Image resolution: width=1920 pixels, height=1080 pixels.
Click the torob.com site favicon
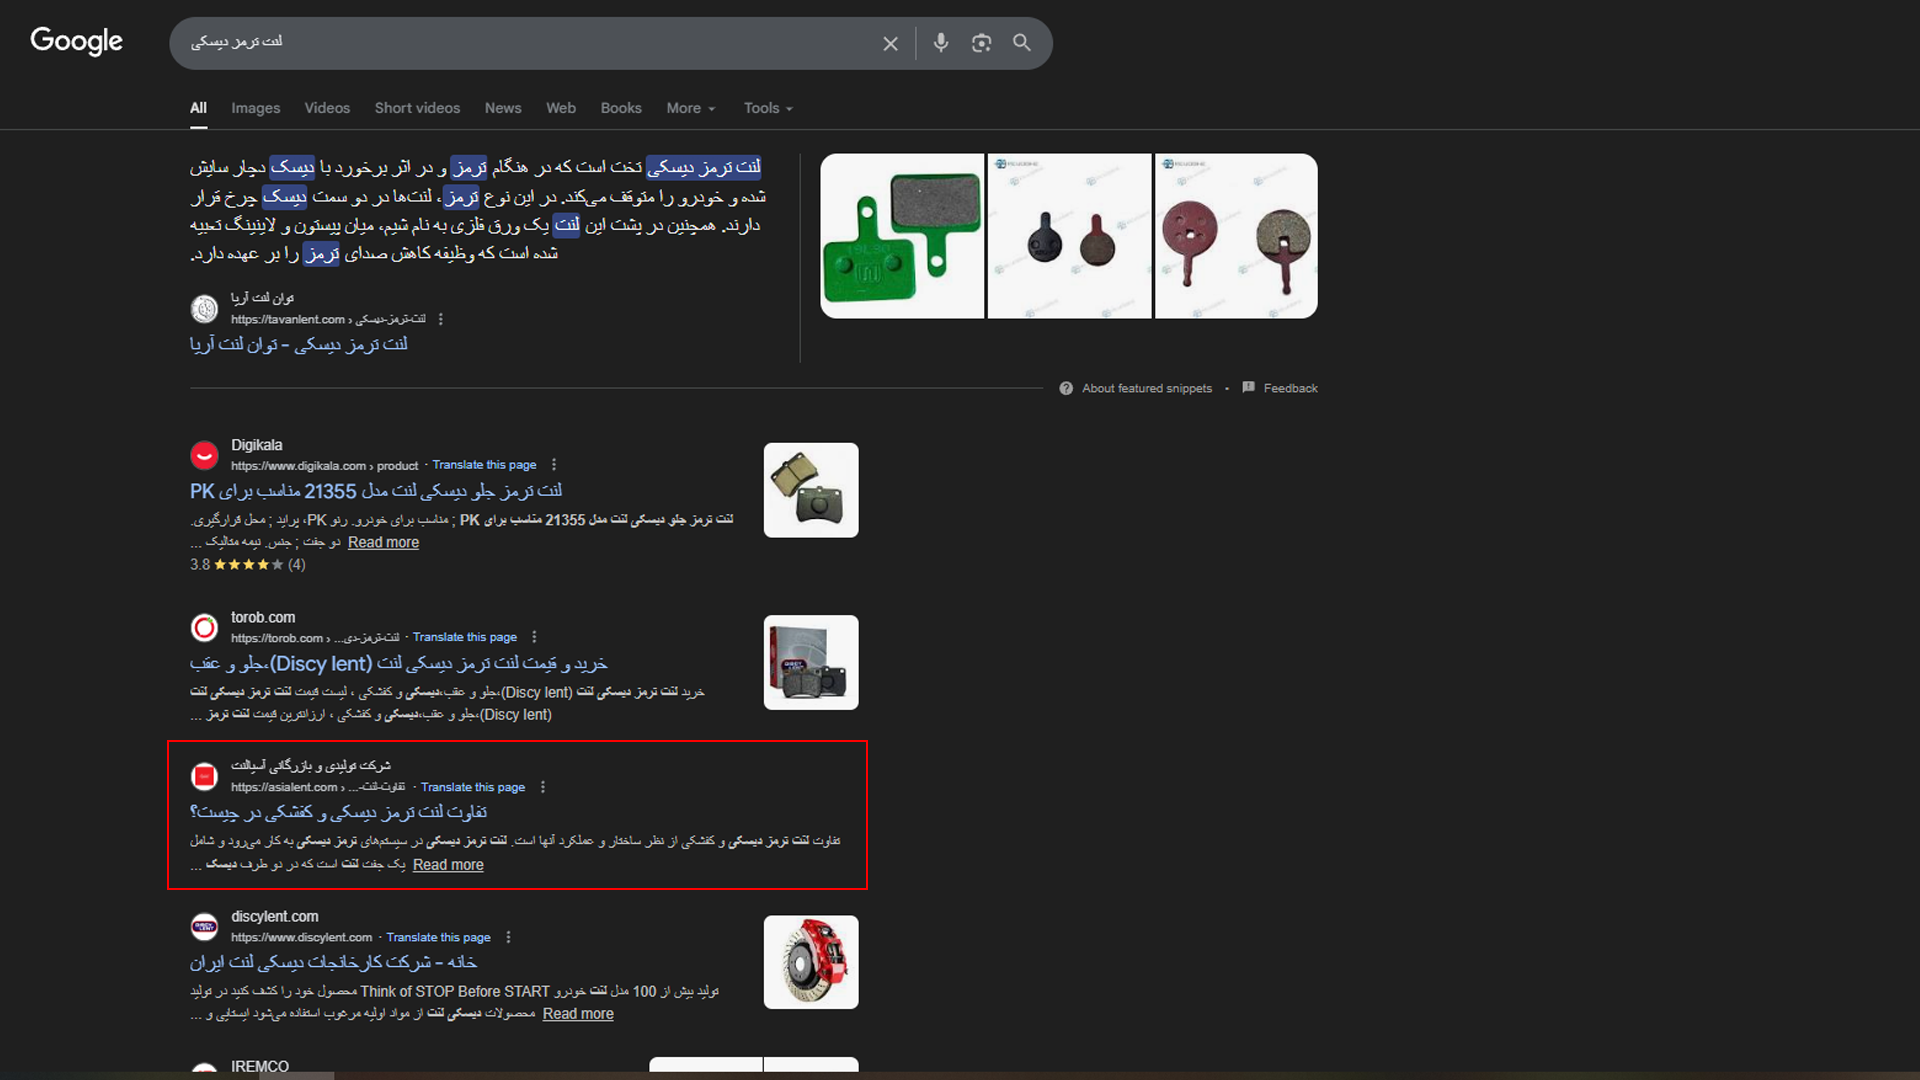click(x=204, y=628)
